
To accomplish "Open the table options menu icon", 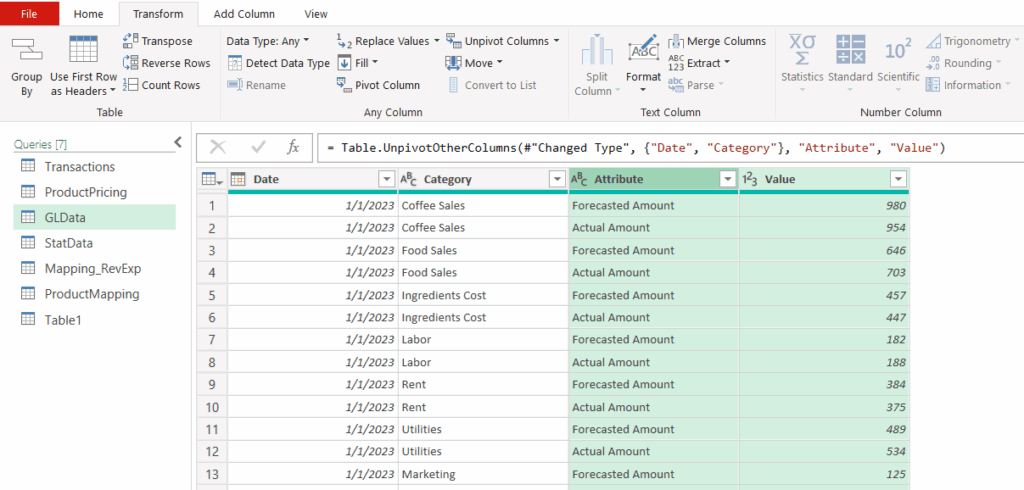I will pos(212,179).
